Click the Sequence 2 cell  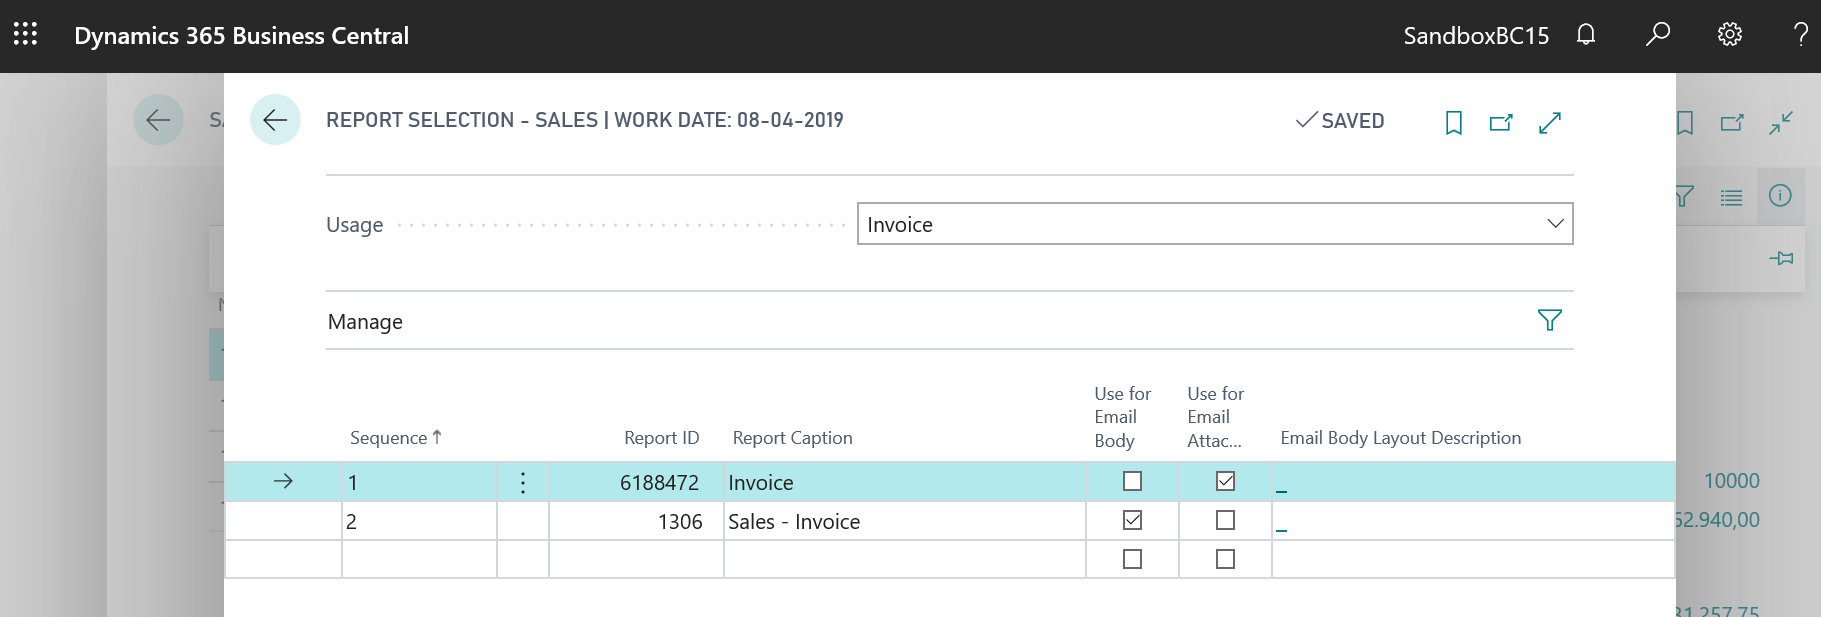(419, 522)
